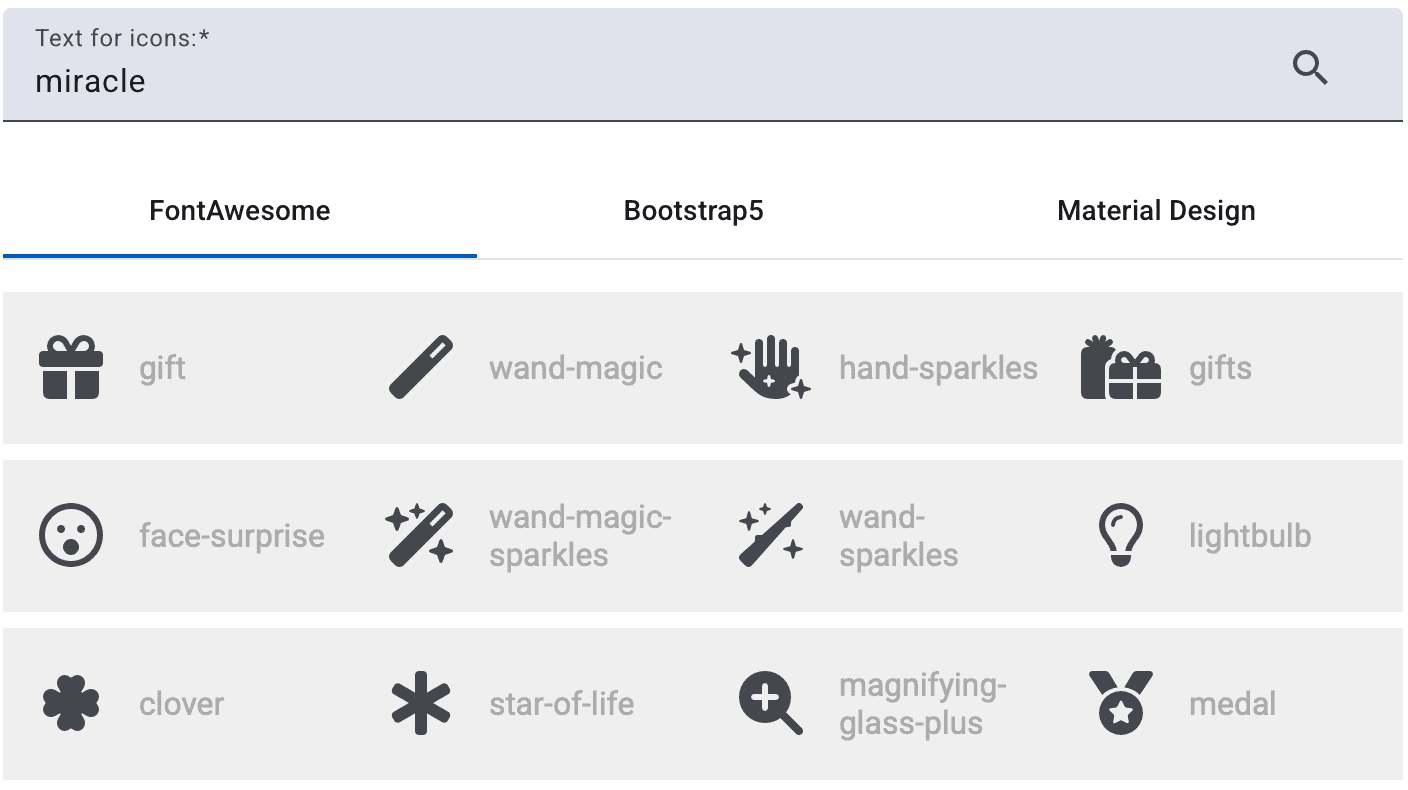The height and width of the screenshot is (790, 1408).
Task: Pick the clover icon
Action: [x=70, y=703]
